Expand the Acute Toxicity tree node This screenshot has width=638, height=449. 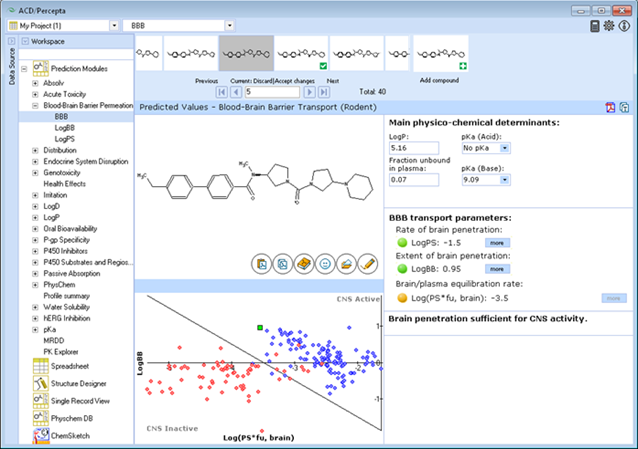click(35, 93)
